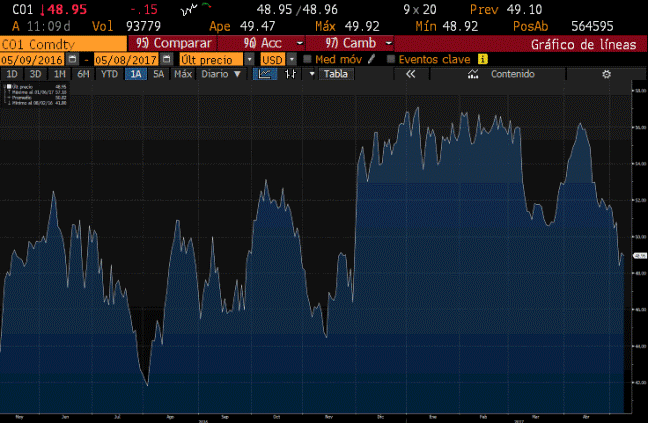
Task: Collapse panel with double left chevron
Action: pos(410,74)
